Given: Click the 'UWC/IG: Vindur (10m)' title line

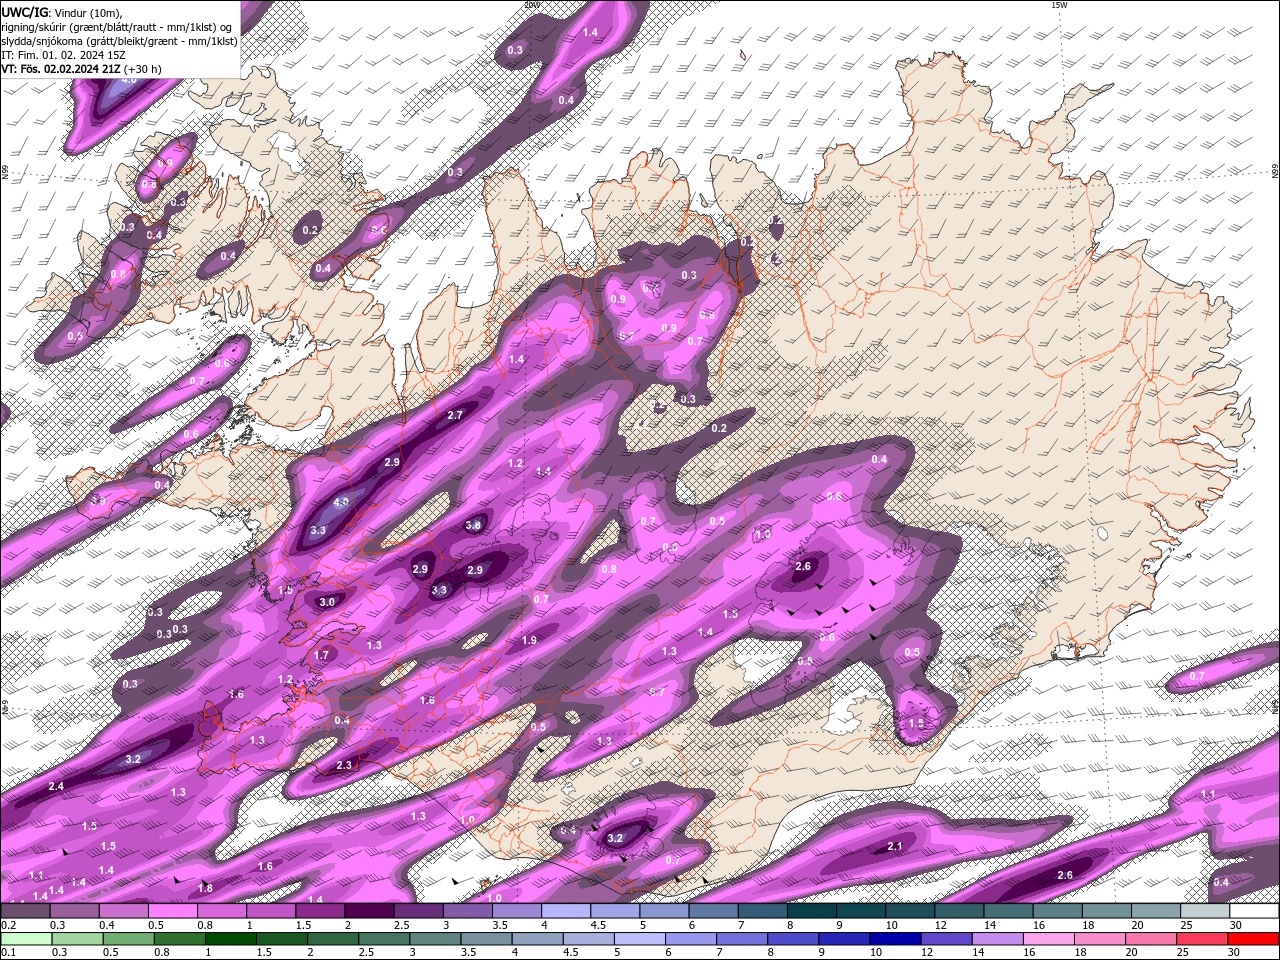Looking at the screenshot, I should click(62, 12).
